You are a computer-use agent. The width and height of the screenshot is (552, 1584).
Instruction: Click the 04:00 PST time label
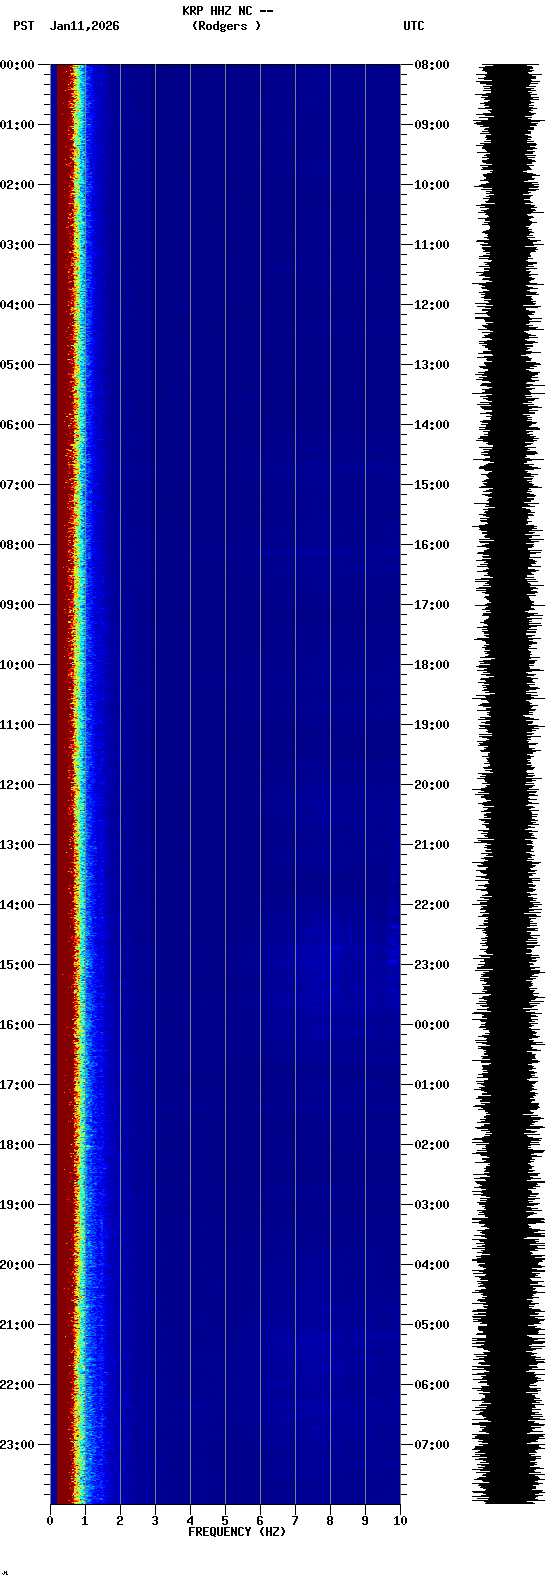point(17,305)
